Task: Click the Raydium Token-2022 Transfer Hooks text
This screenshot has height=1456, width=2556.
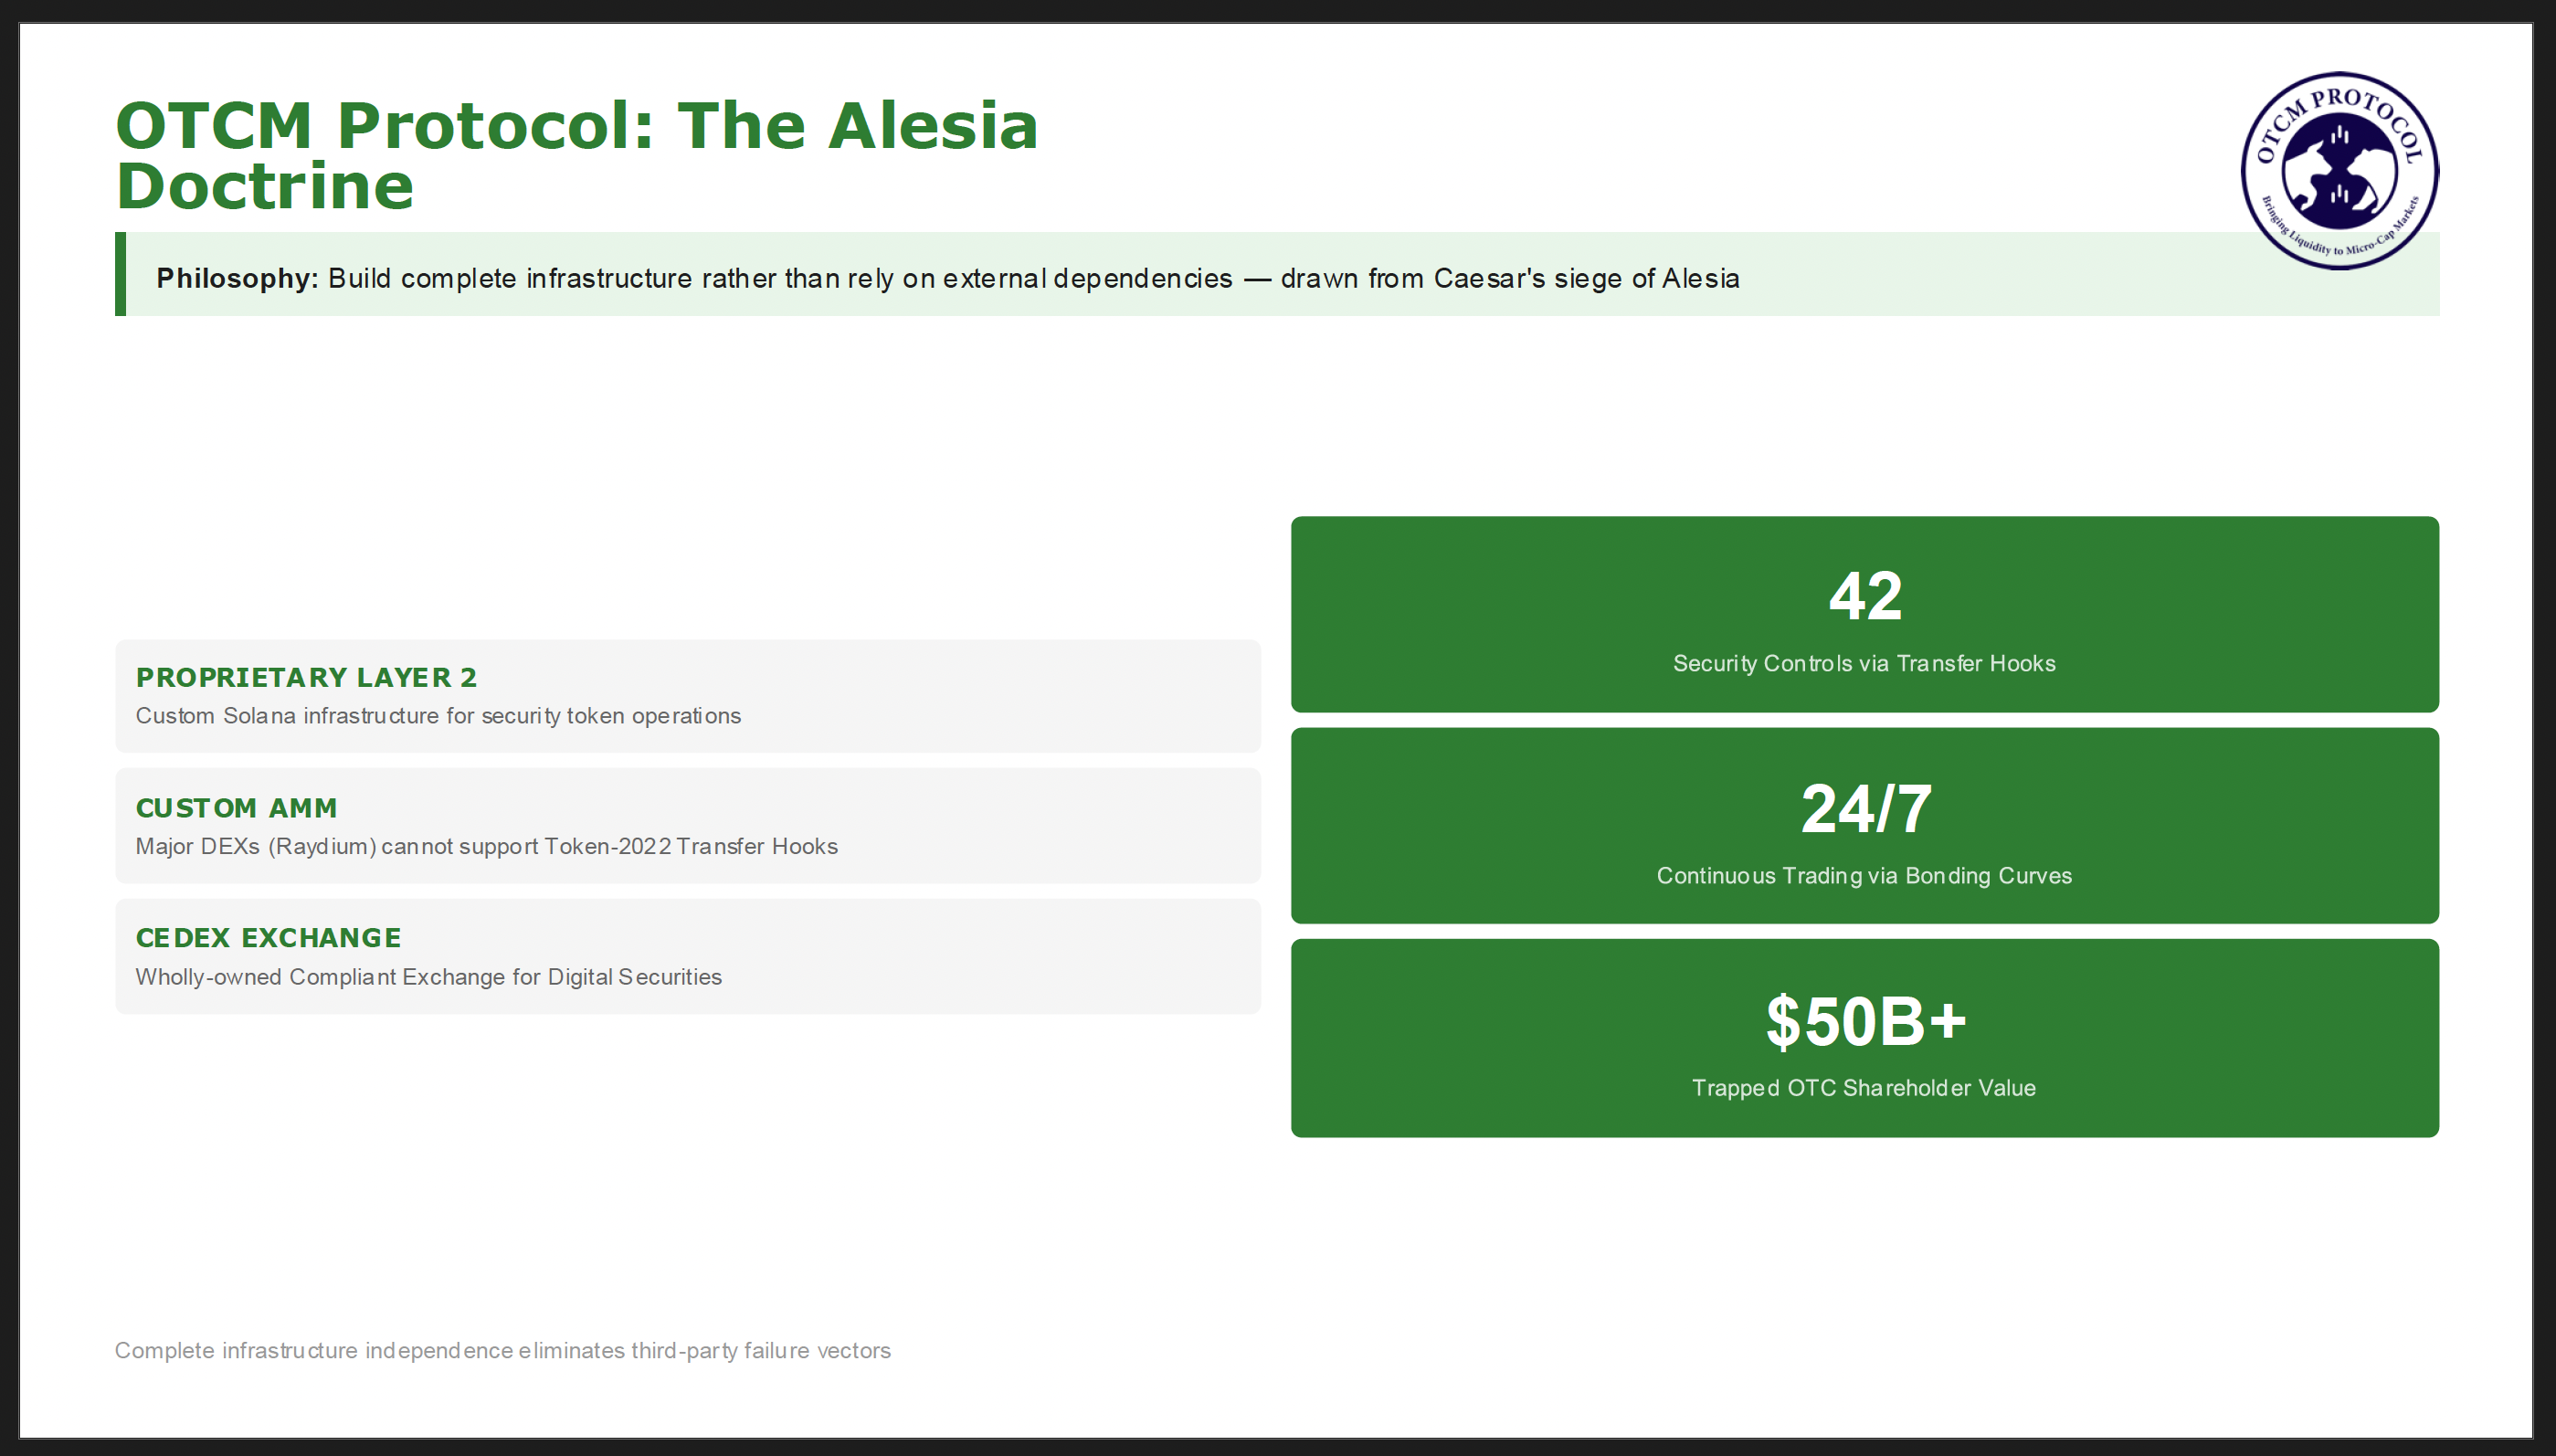Action: pyautogui.click(x=486, y=846)
